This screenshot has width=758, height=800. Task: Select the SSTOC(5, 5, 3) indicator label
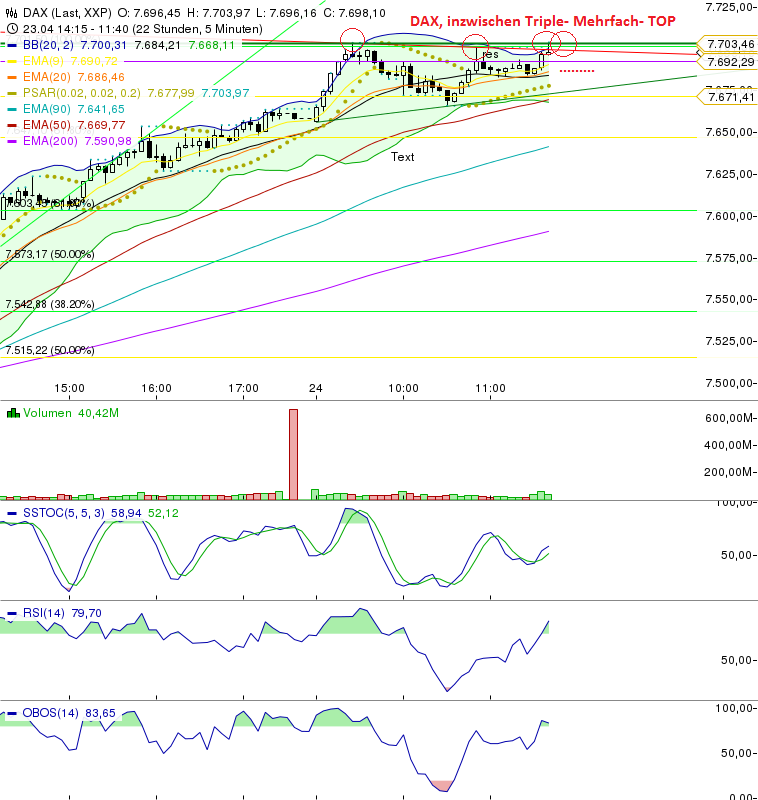pyautogui.click(x=63, y=513)
